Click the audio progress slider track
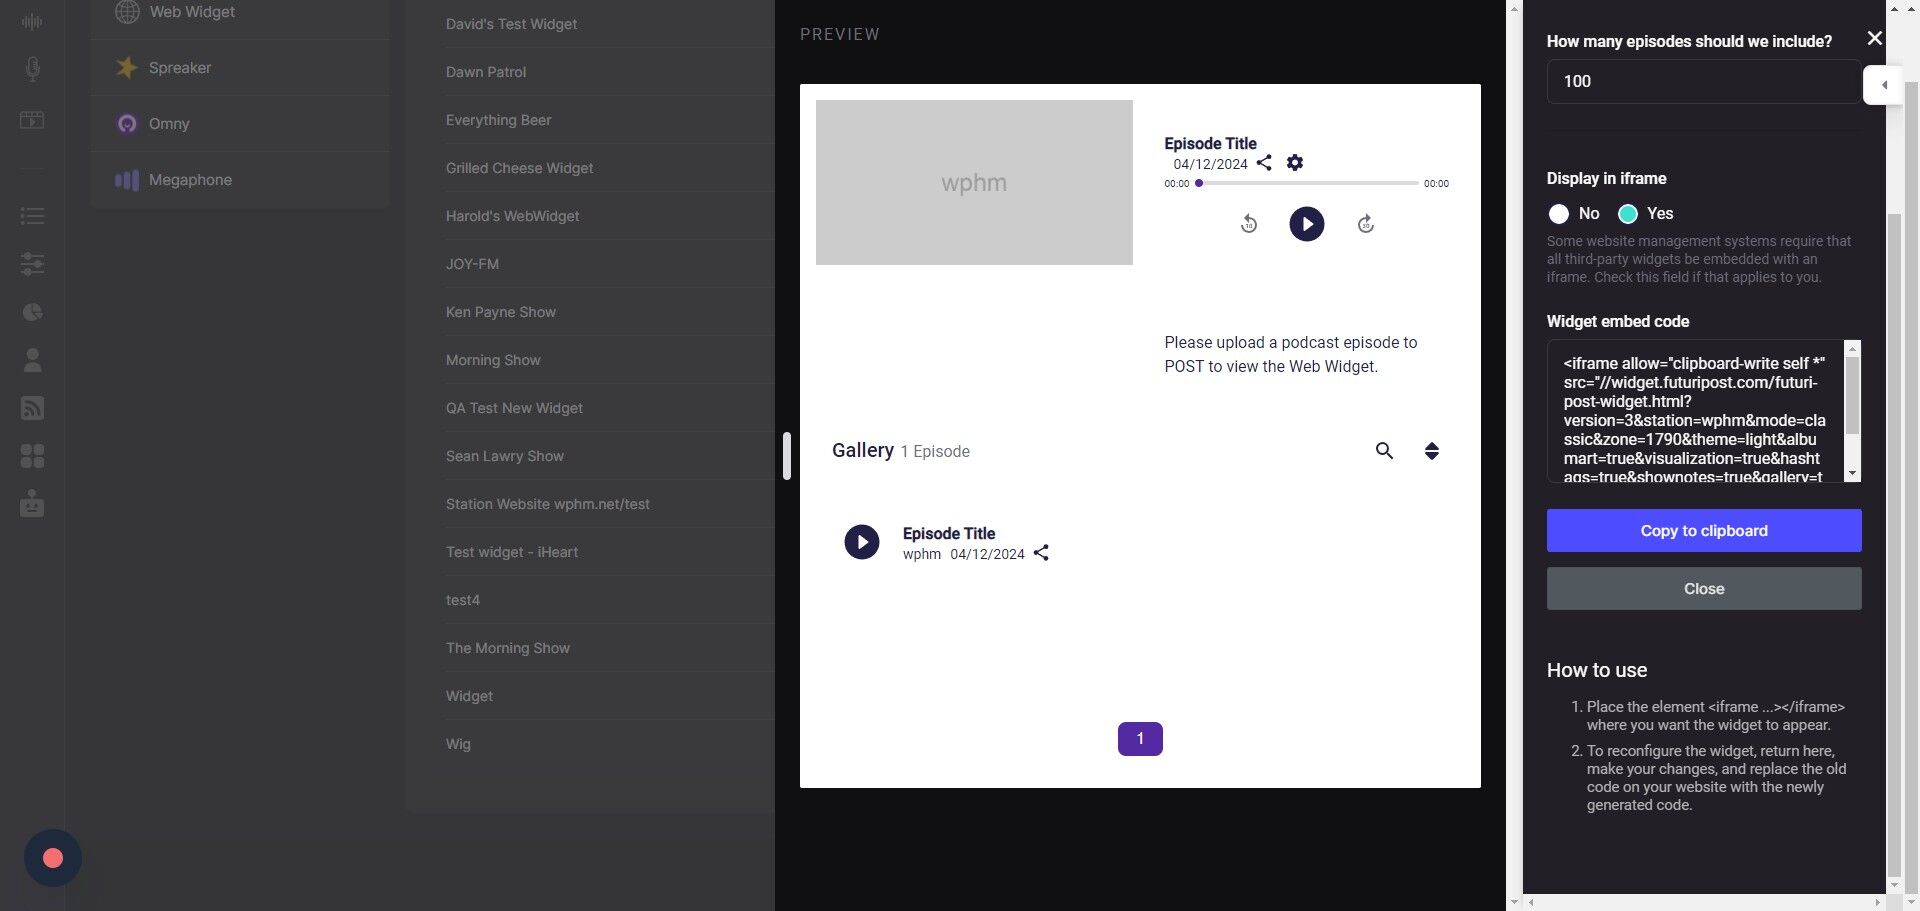This screenshot has height=911, width=1920. point(1308,184)
